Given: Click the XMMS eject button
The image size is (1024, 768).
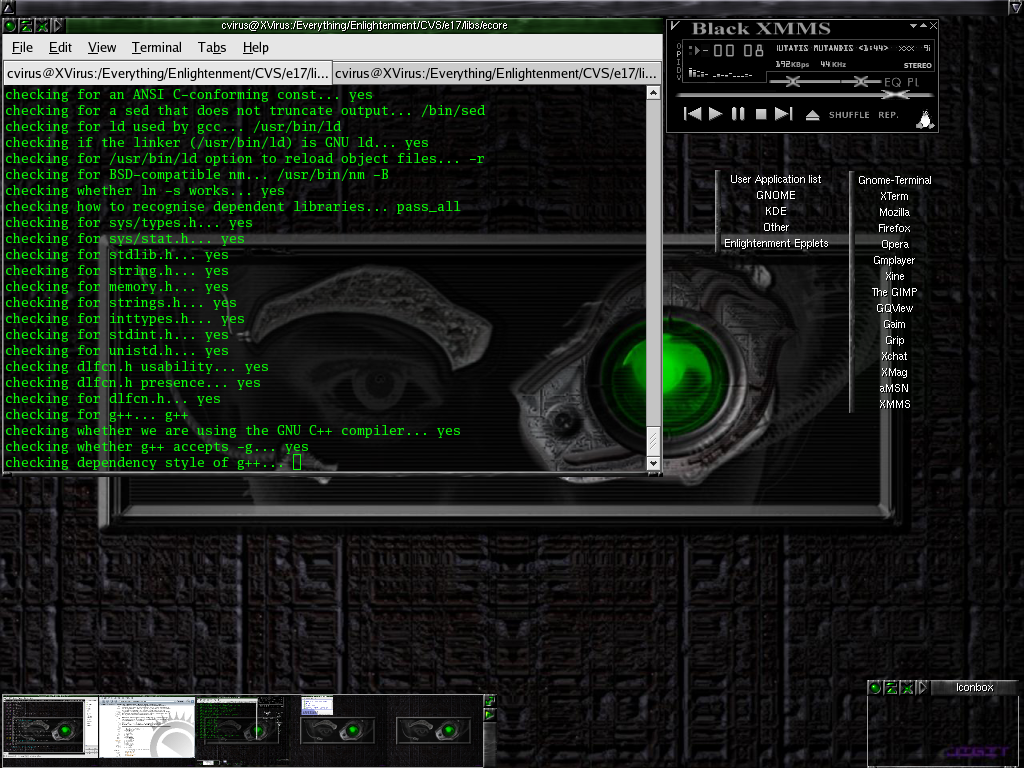Looking at the screenshot, I should pos(812,115).
